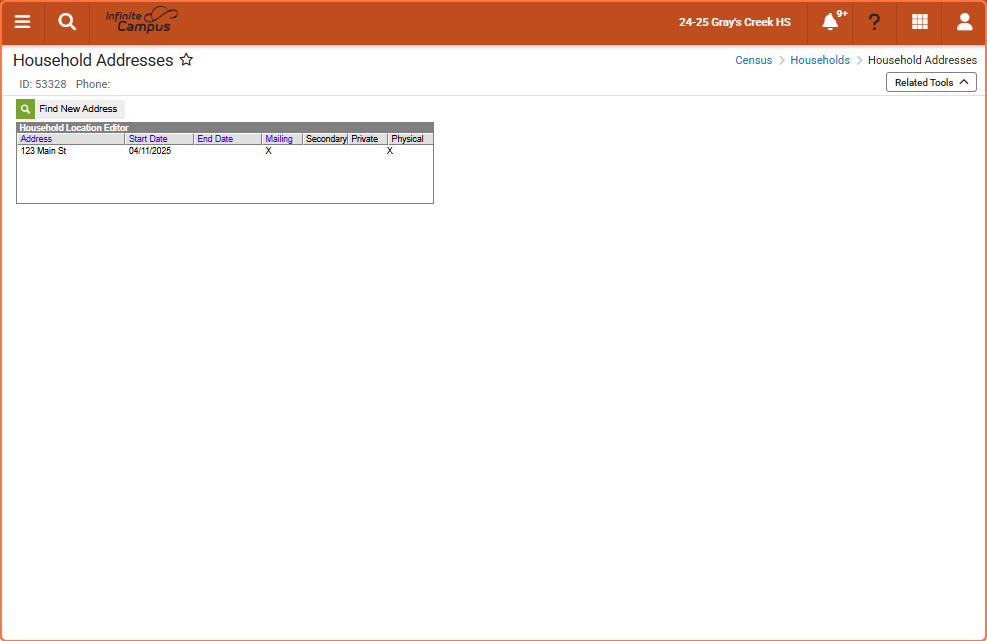
Task: Go to Census breadcrumb link
Action: tap(753, 60)
